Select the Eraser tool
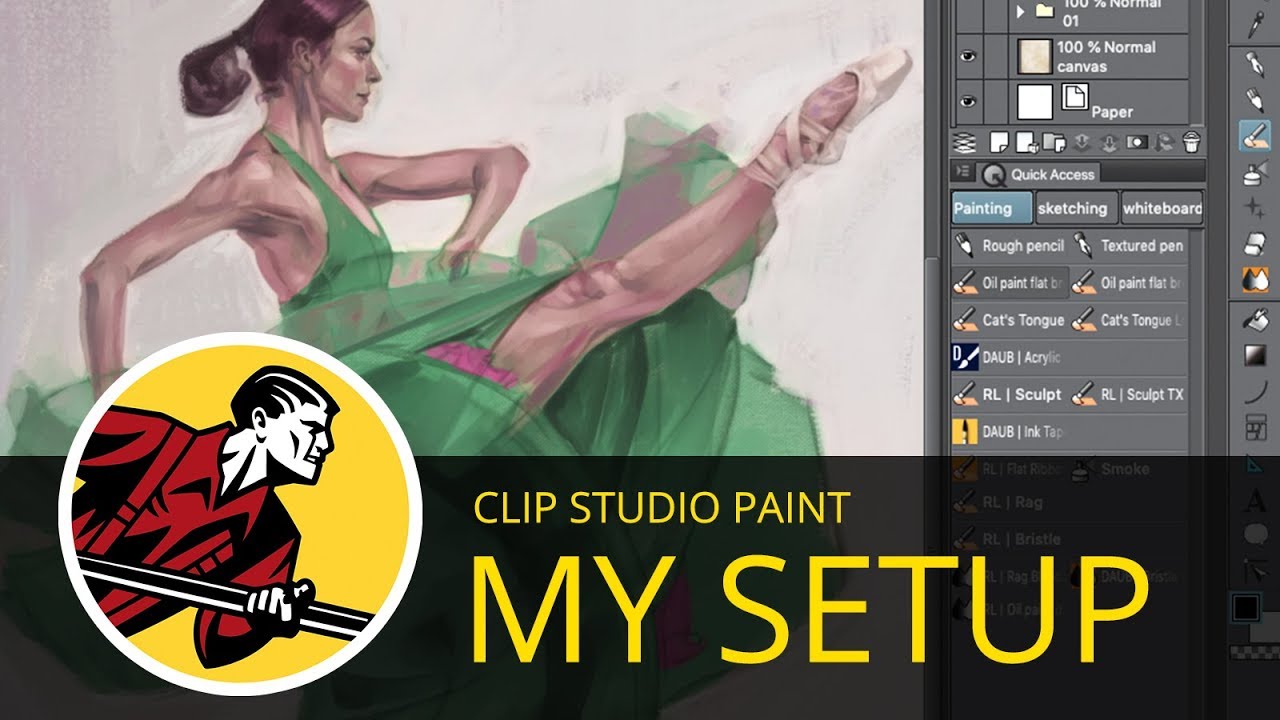Screen dimensions: 1280x720 (1255, 245)
